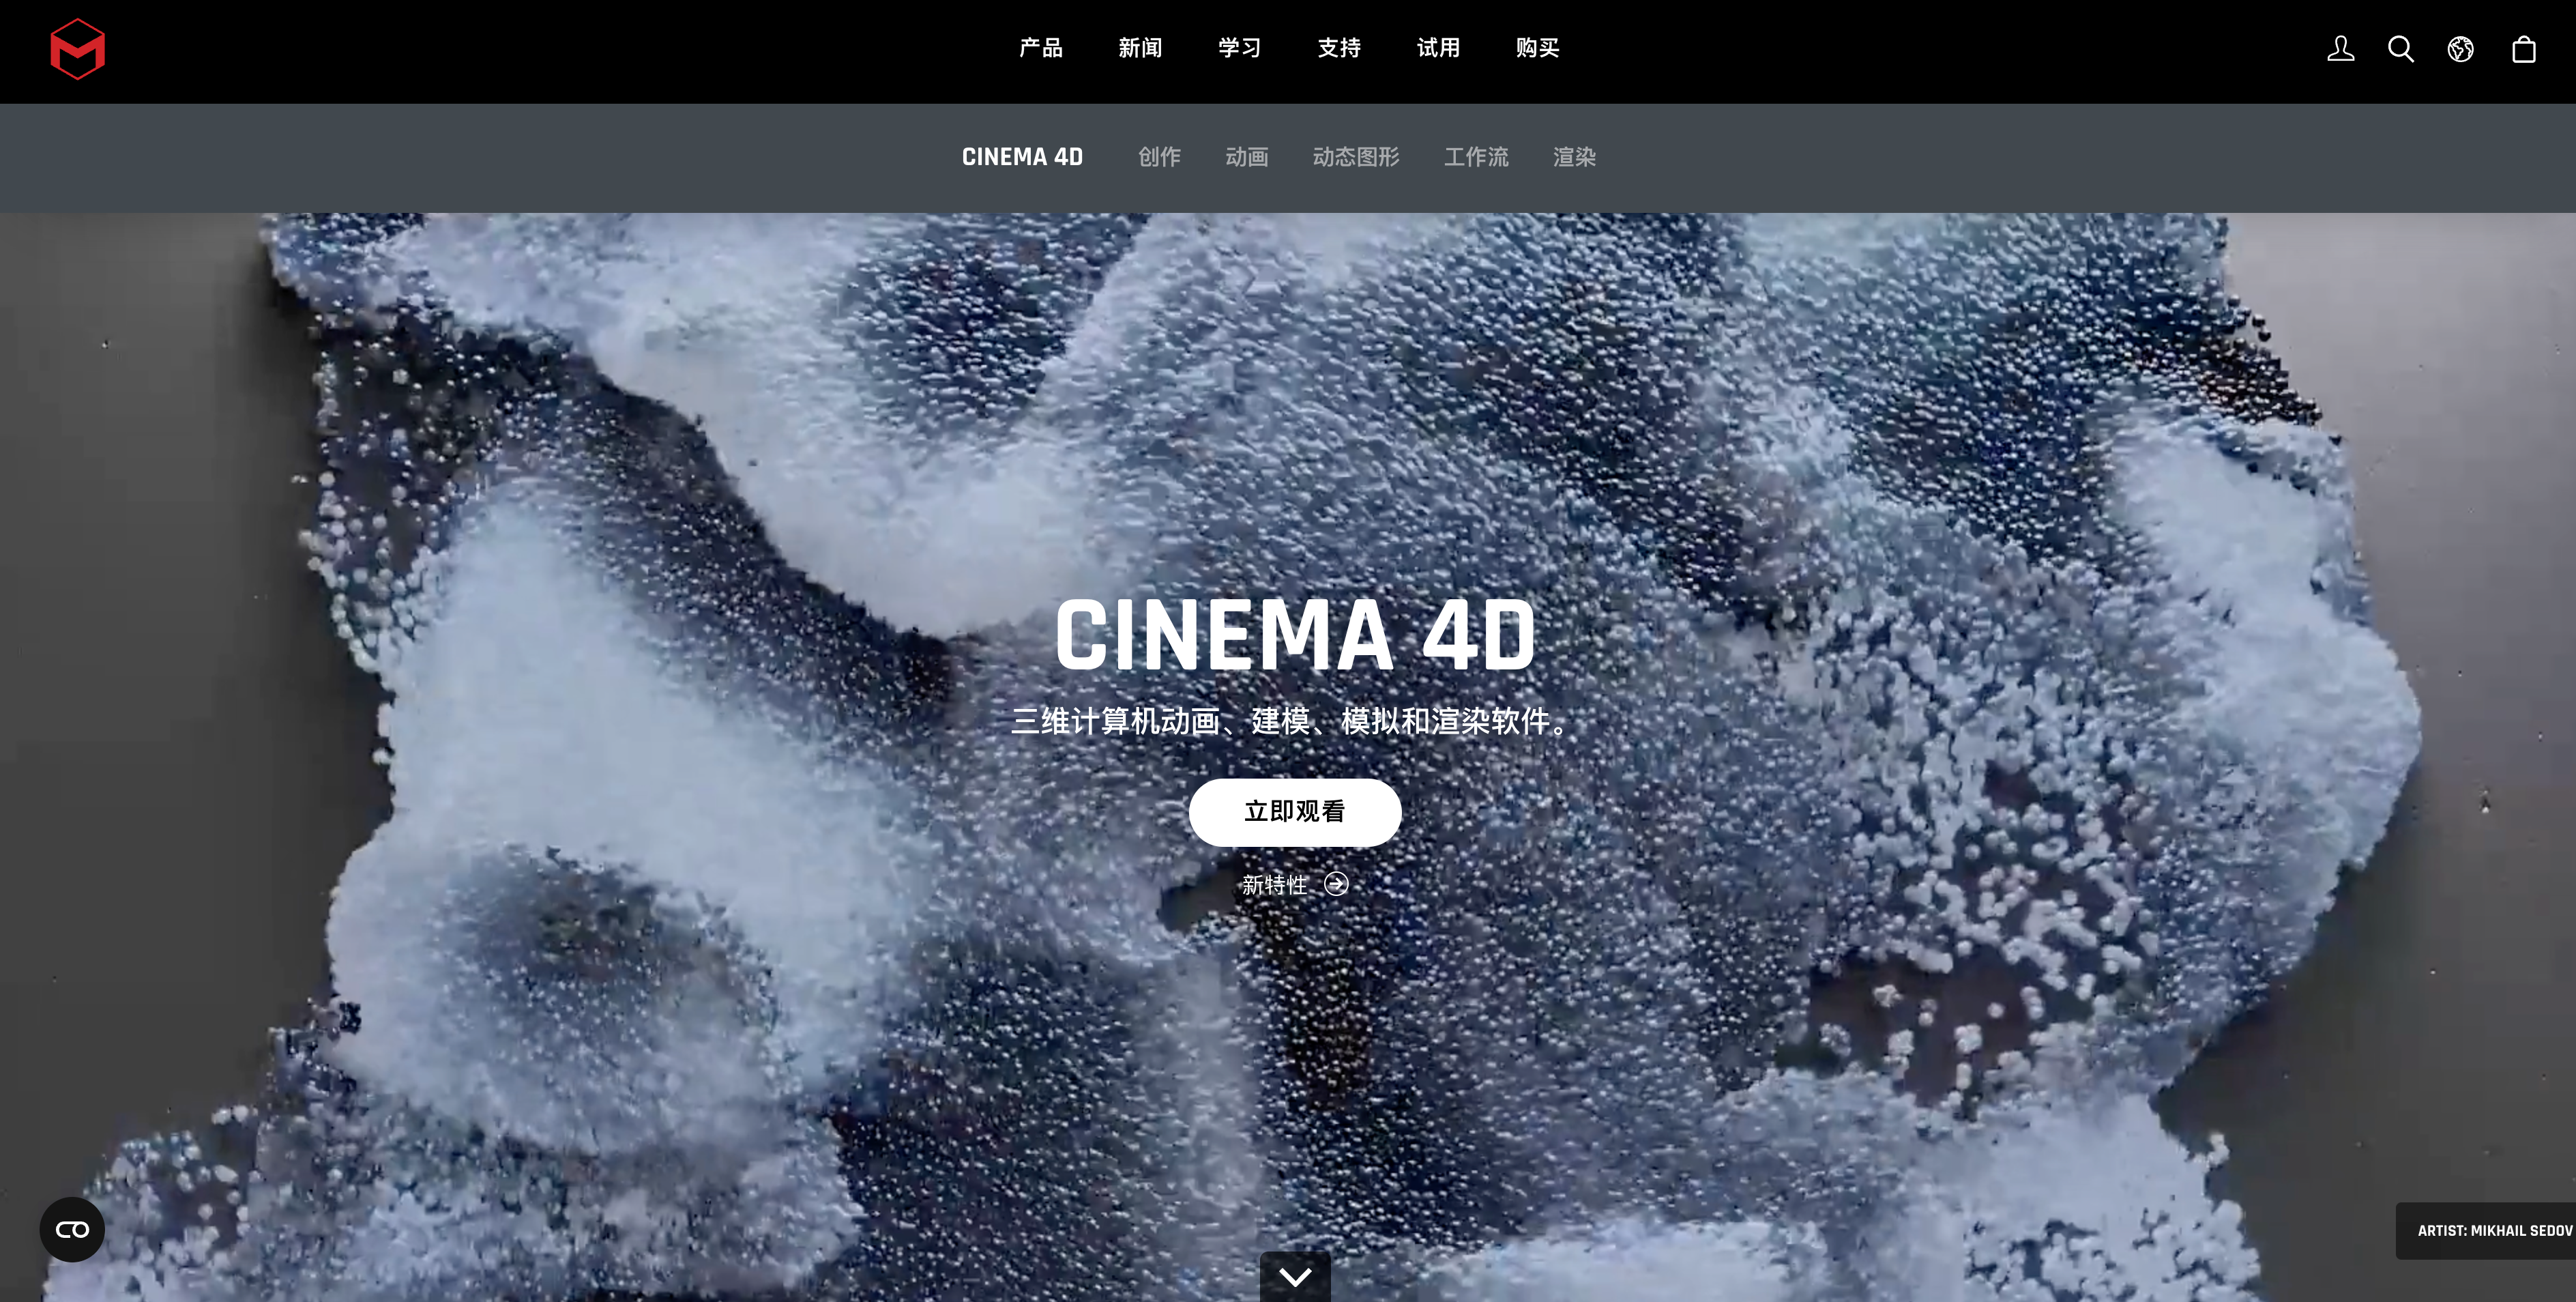Open the user account icon

click(2340, 49)
